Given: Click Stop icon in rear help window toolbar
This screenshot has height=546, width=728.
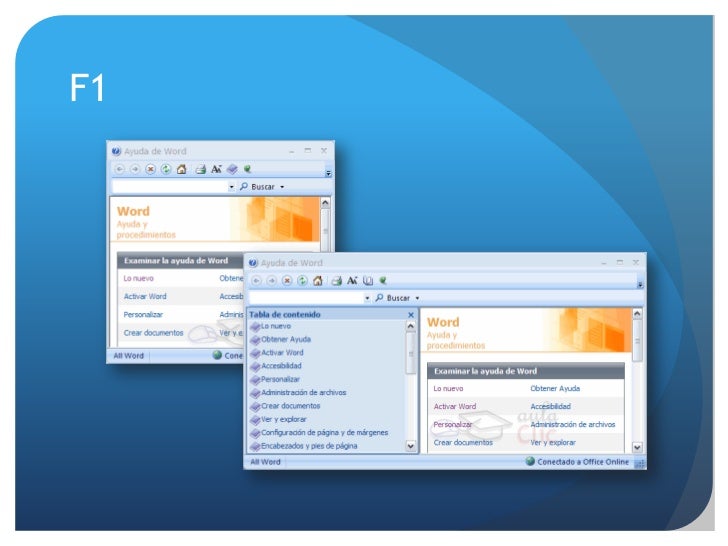Looking at the screenshot, I should pos(150,169).
